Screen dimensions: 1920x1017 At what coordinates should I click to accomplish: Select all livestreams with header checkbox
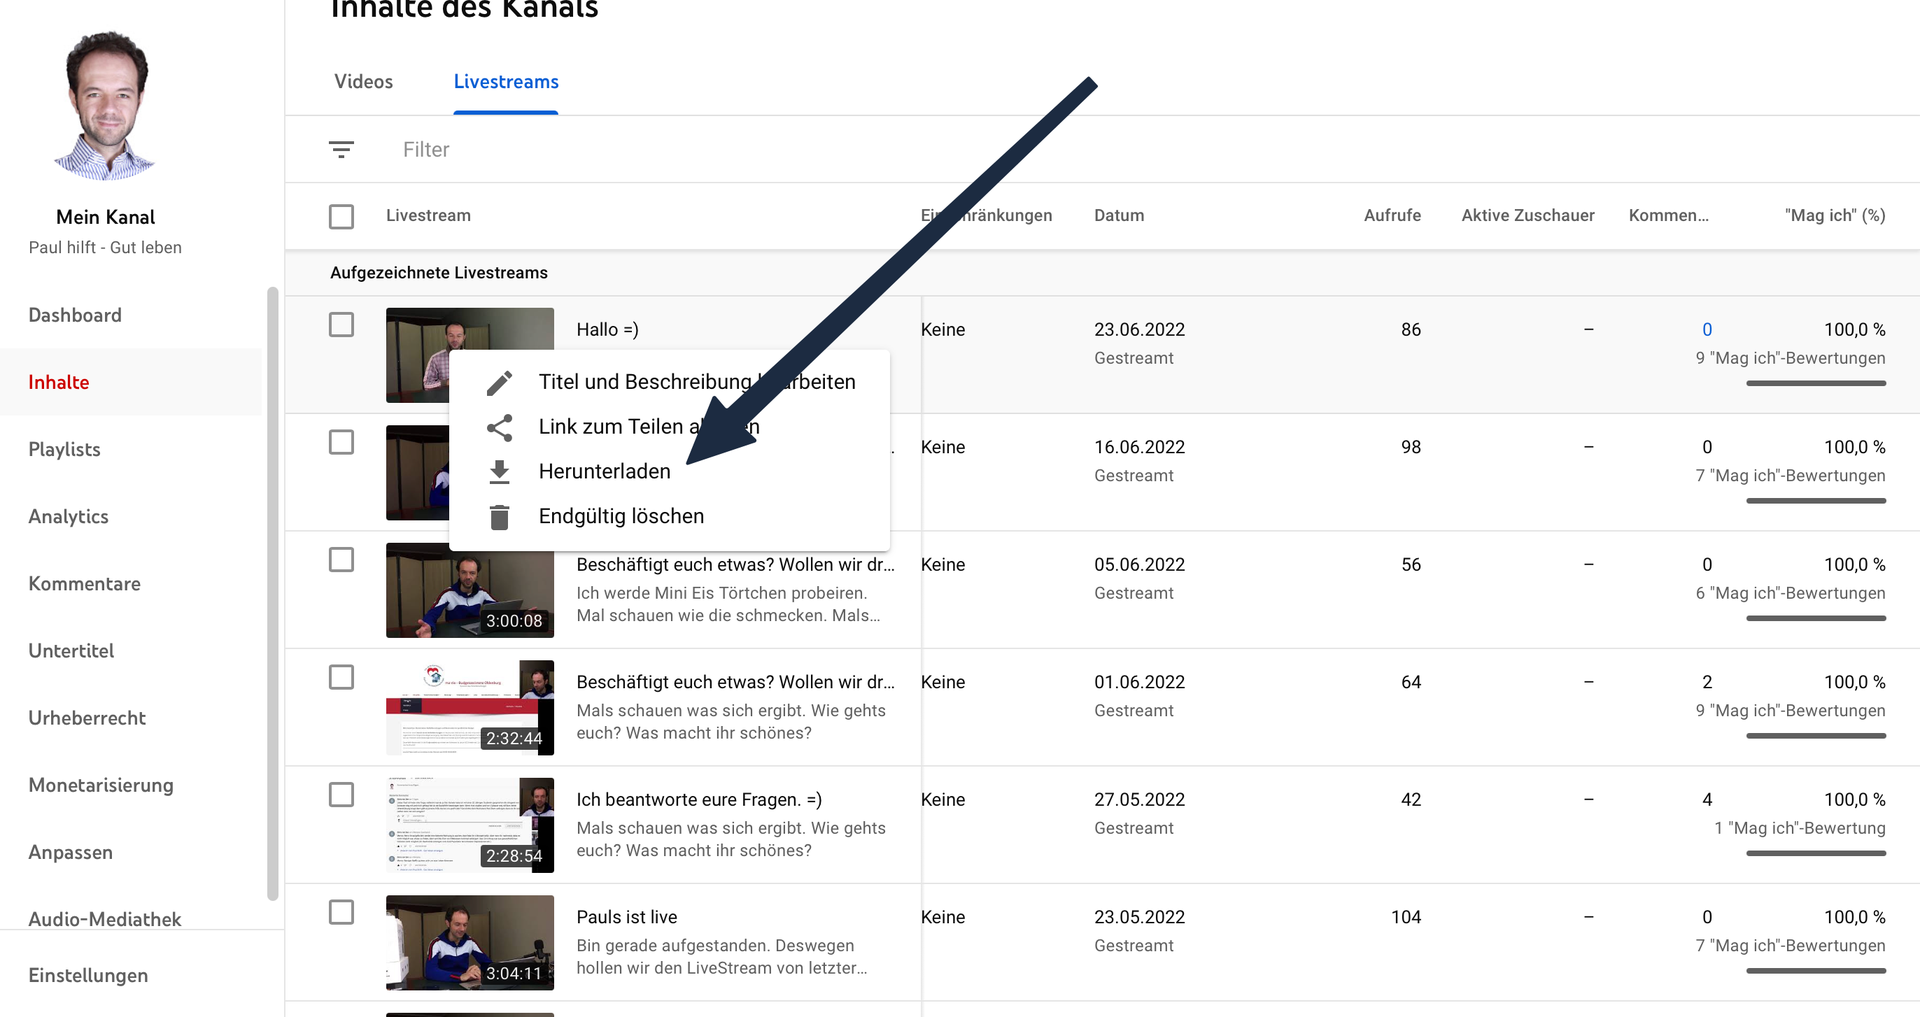click(x=341, y=216)
